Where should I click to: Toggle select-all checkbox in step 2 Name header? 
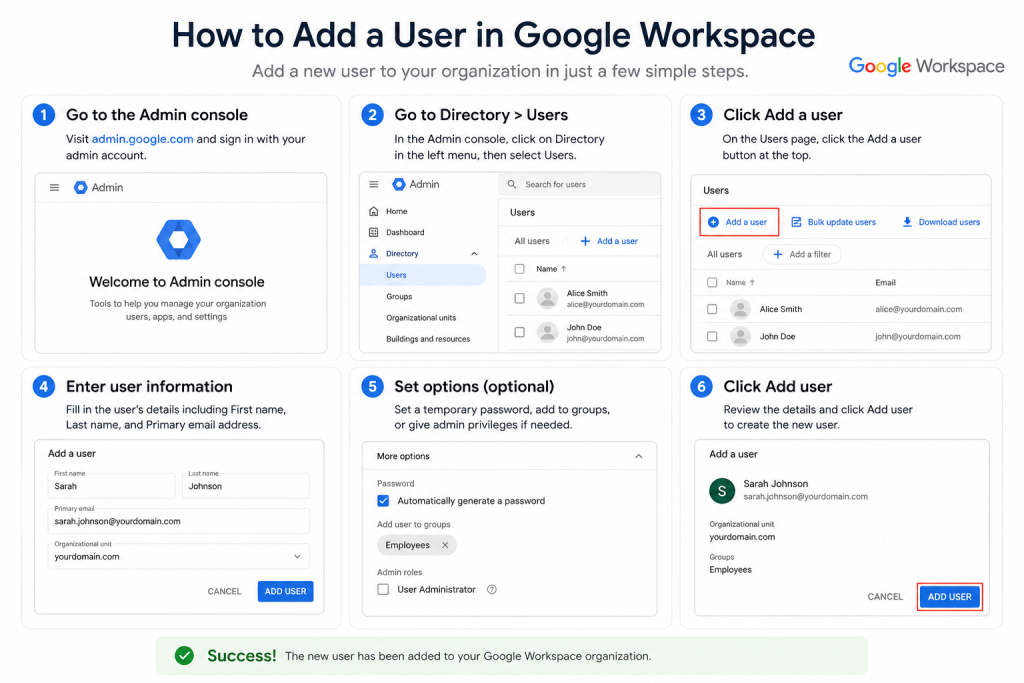519,268
